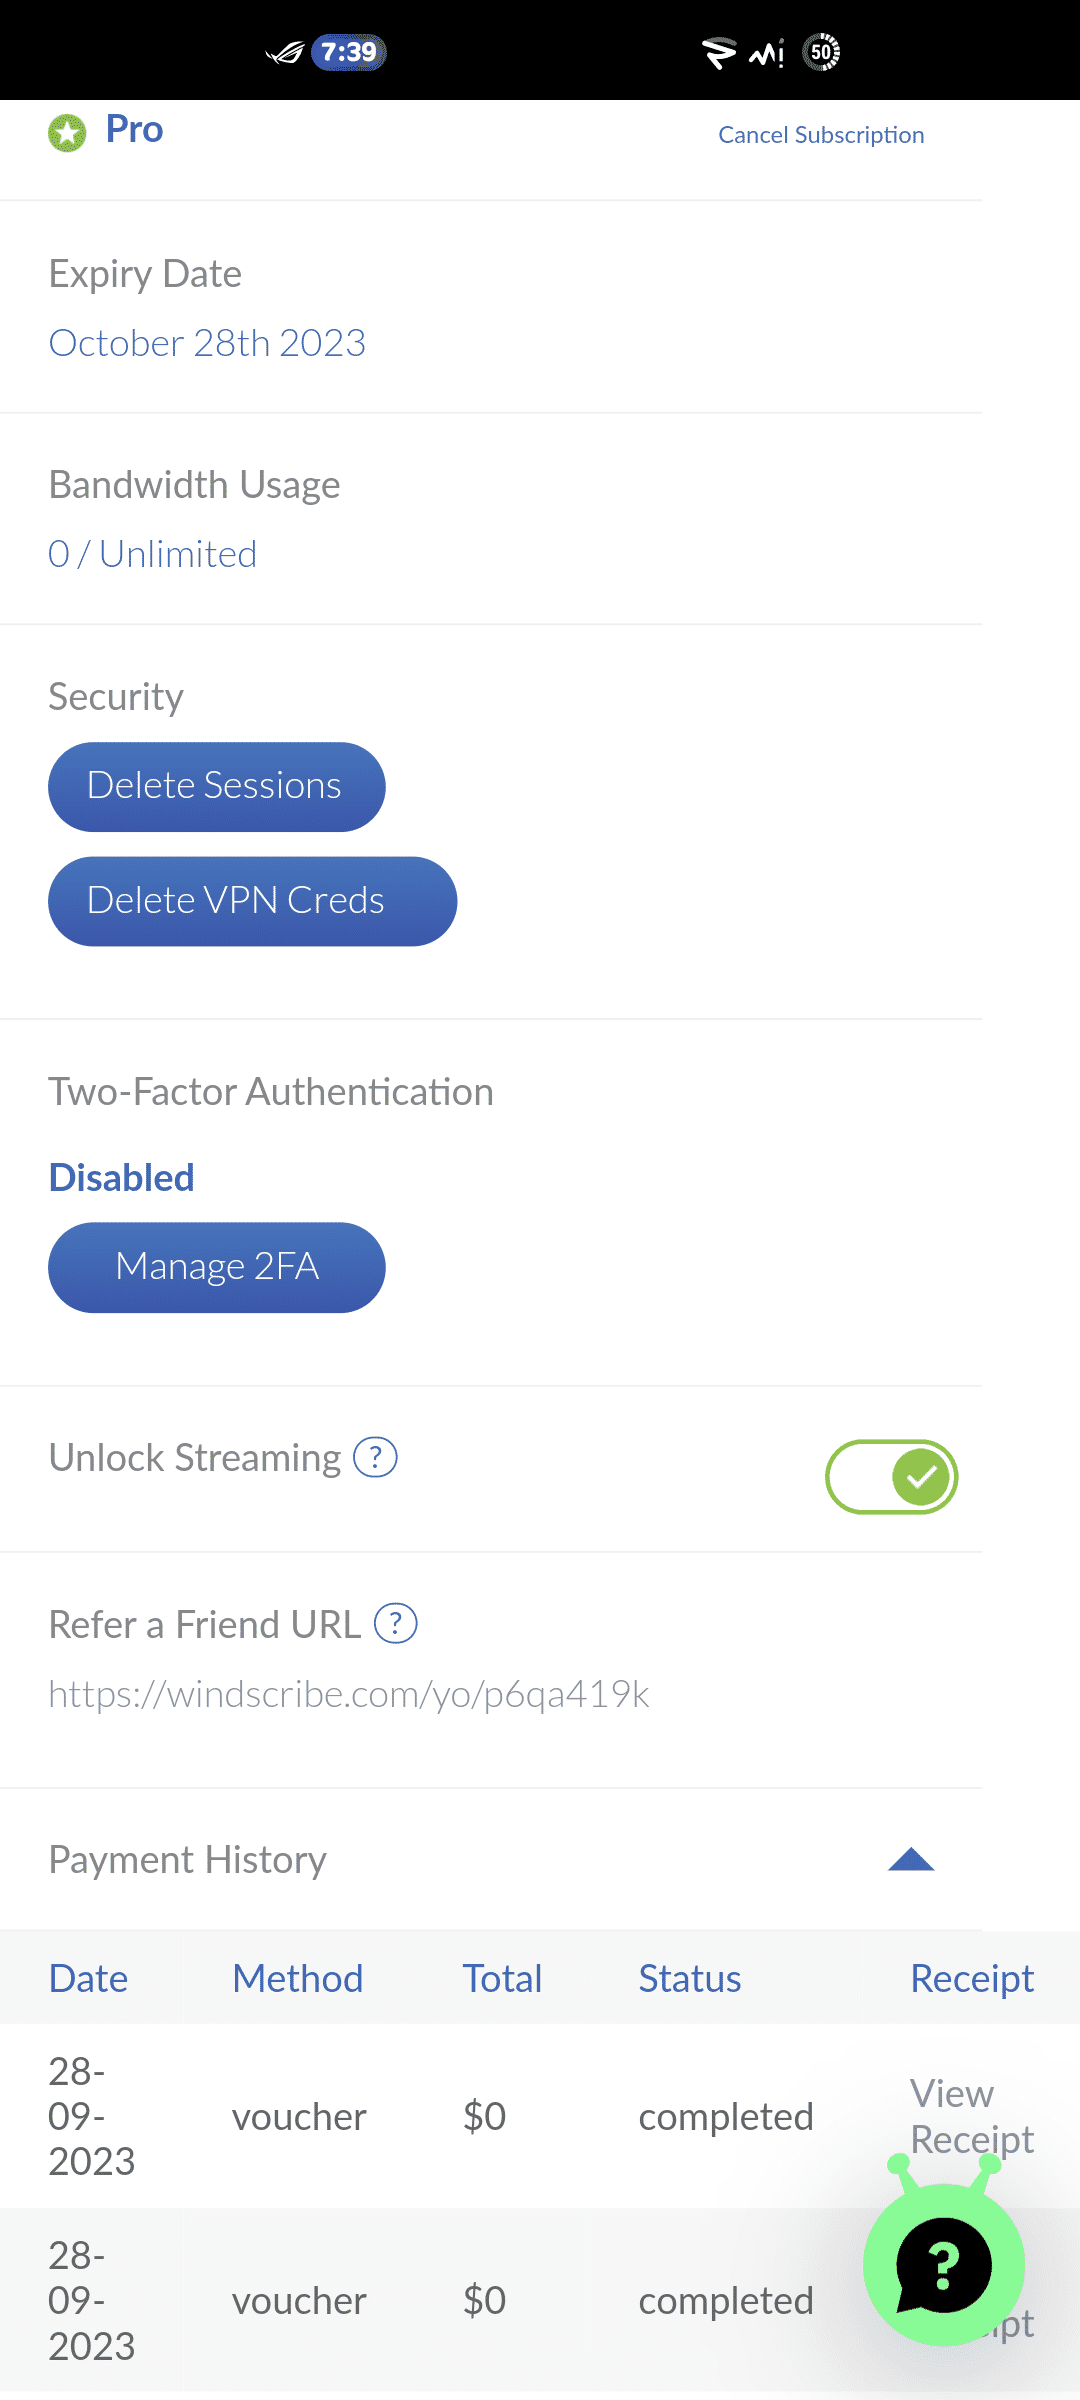View Receipt for first voucher payment

(971, 2116)
